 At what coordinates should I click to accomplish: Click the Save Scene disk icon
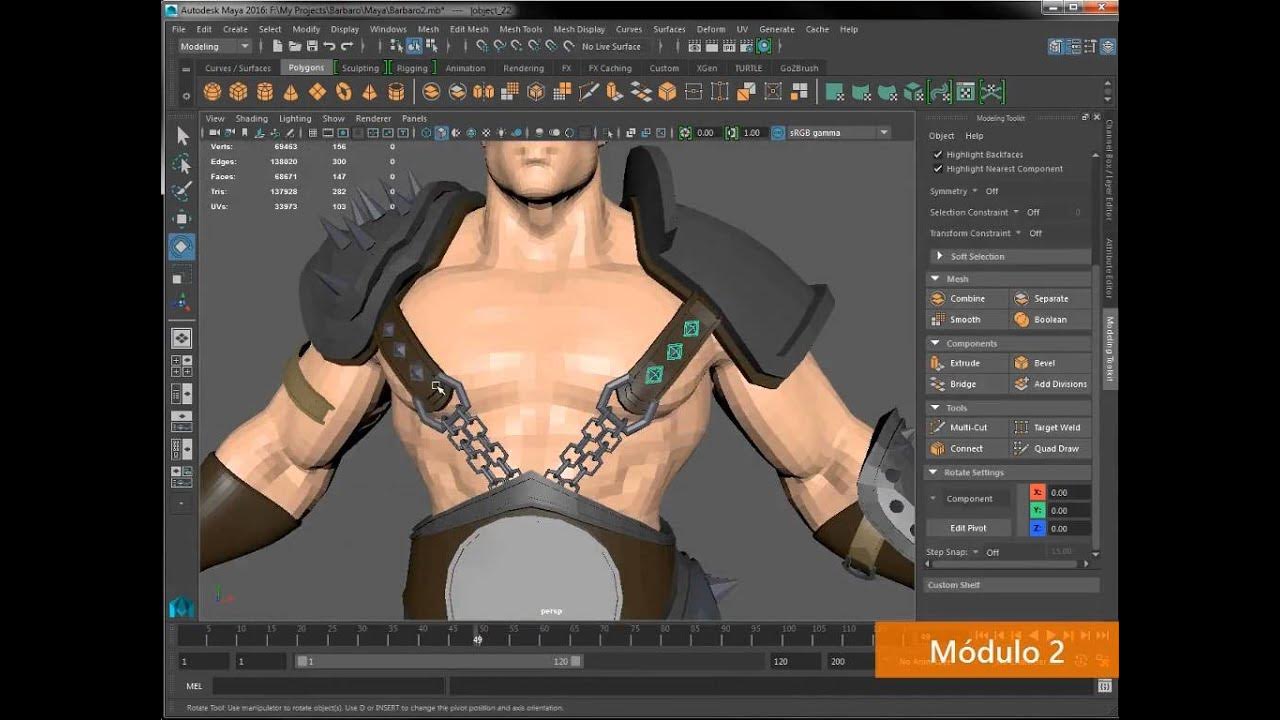click(x=313, y=46)
